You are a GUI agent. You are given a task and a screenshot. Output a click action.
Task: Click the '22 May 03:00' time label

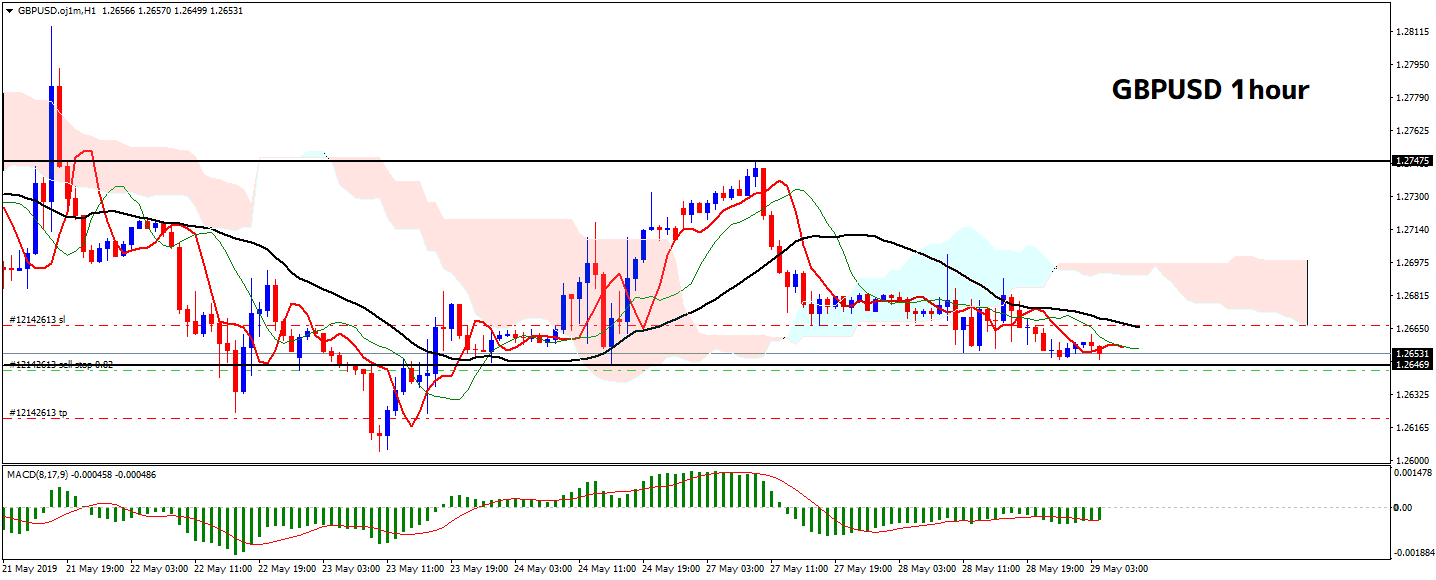[159, 569]
